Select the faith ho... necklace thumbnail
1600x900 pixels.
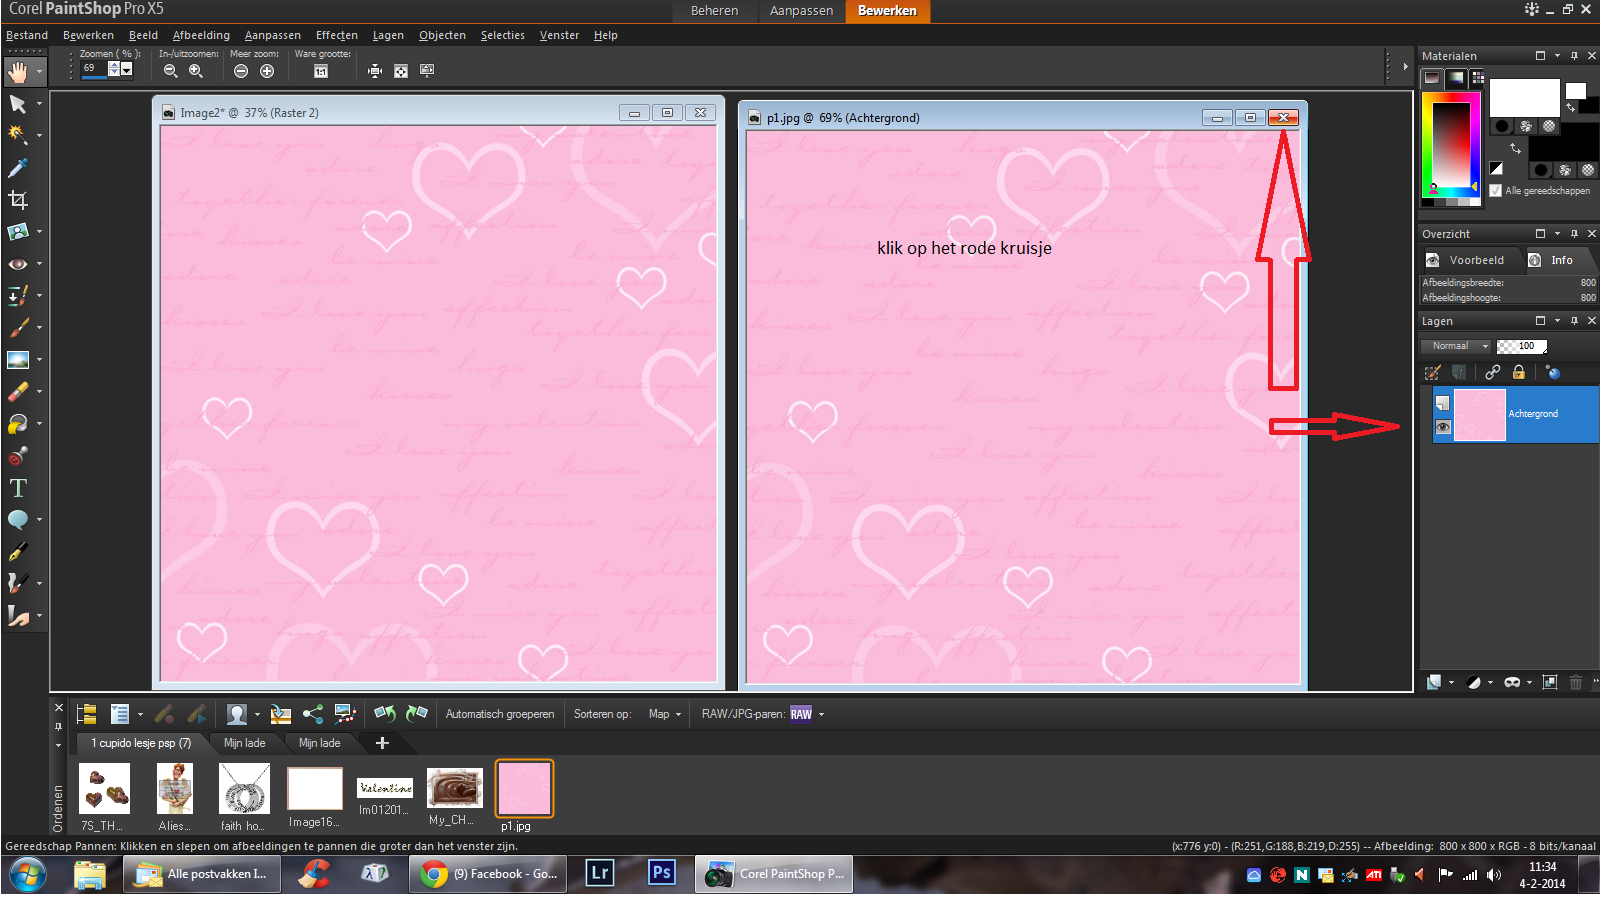244,789
